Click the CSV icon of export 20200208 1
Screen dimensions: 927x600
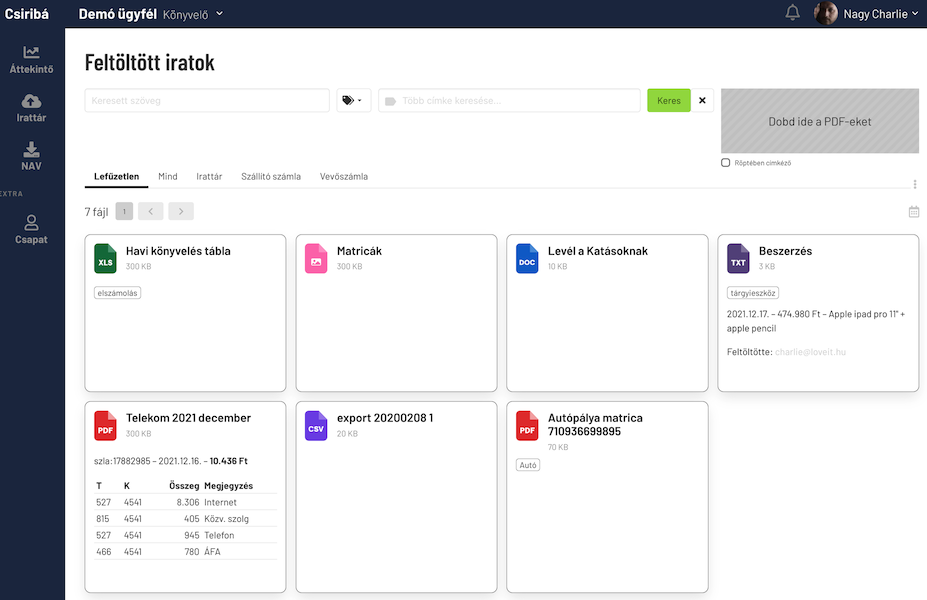316,425
